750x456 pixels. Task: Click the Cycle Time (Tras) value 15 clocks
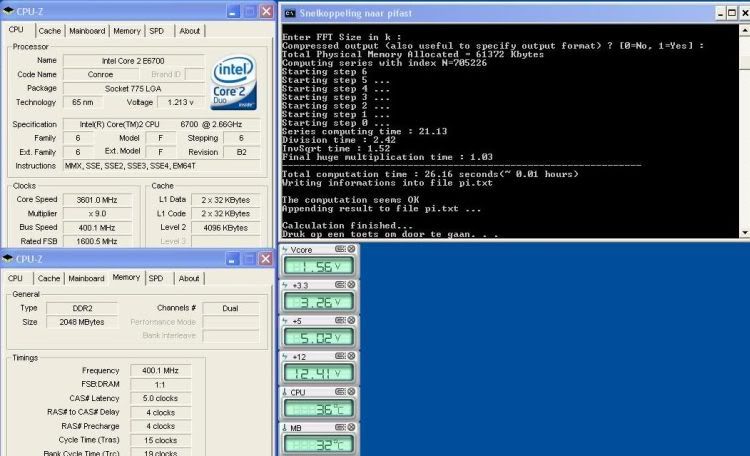tap(160, 440)
